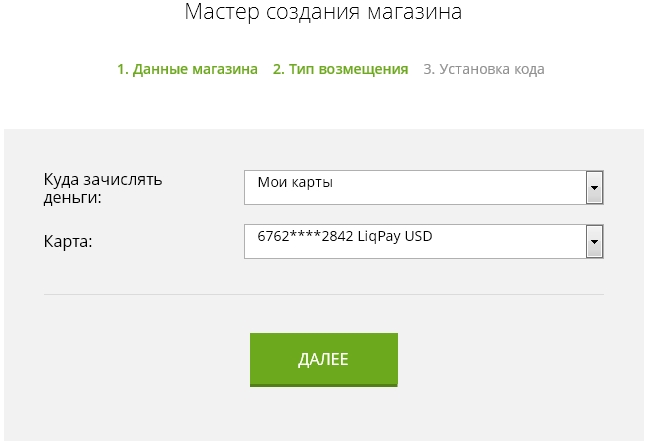Click the arrow beside the LiqPay USD card
The height and width of the screenshot is (441, 645).
coord(594,241)
